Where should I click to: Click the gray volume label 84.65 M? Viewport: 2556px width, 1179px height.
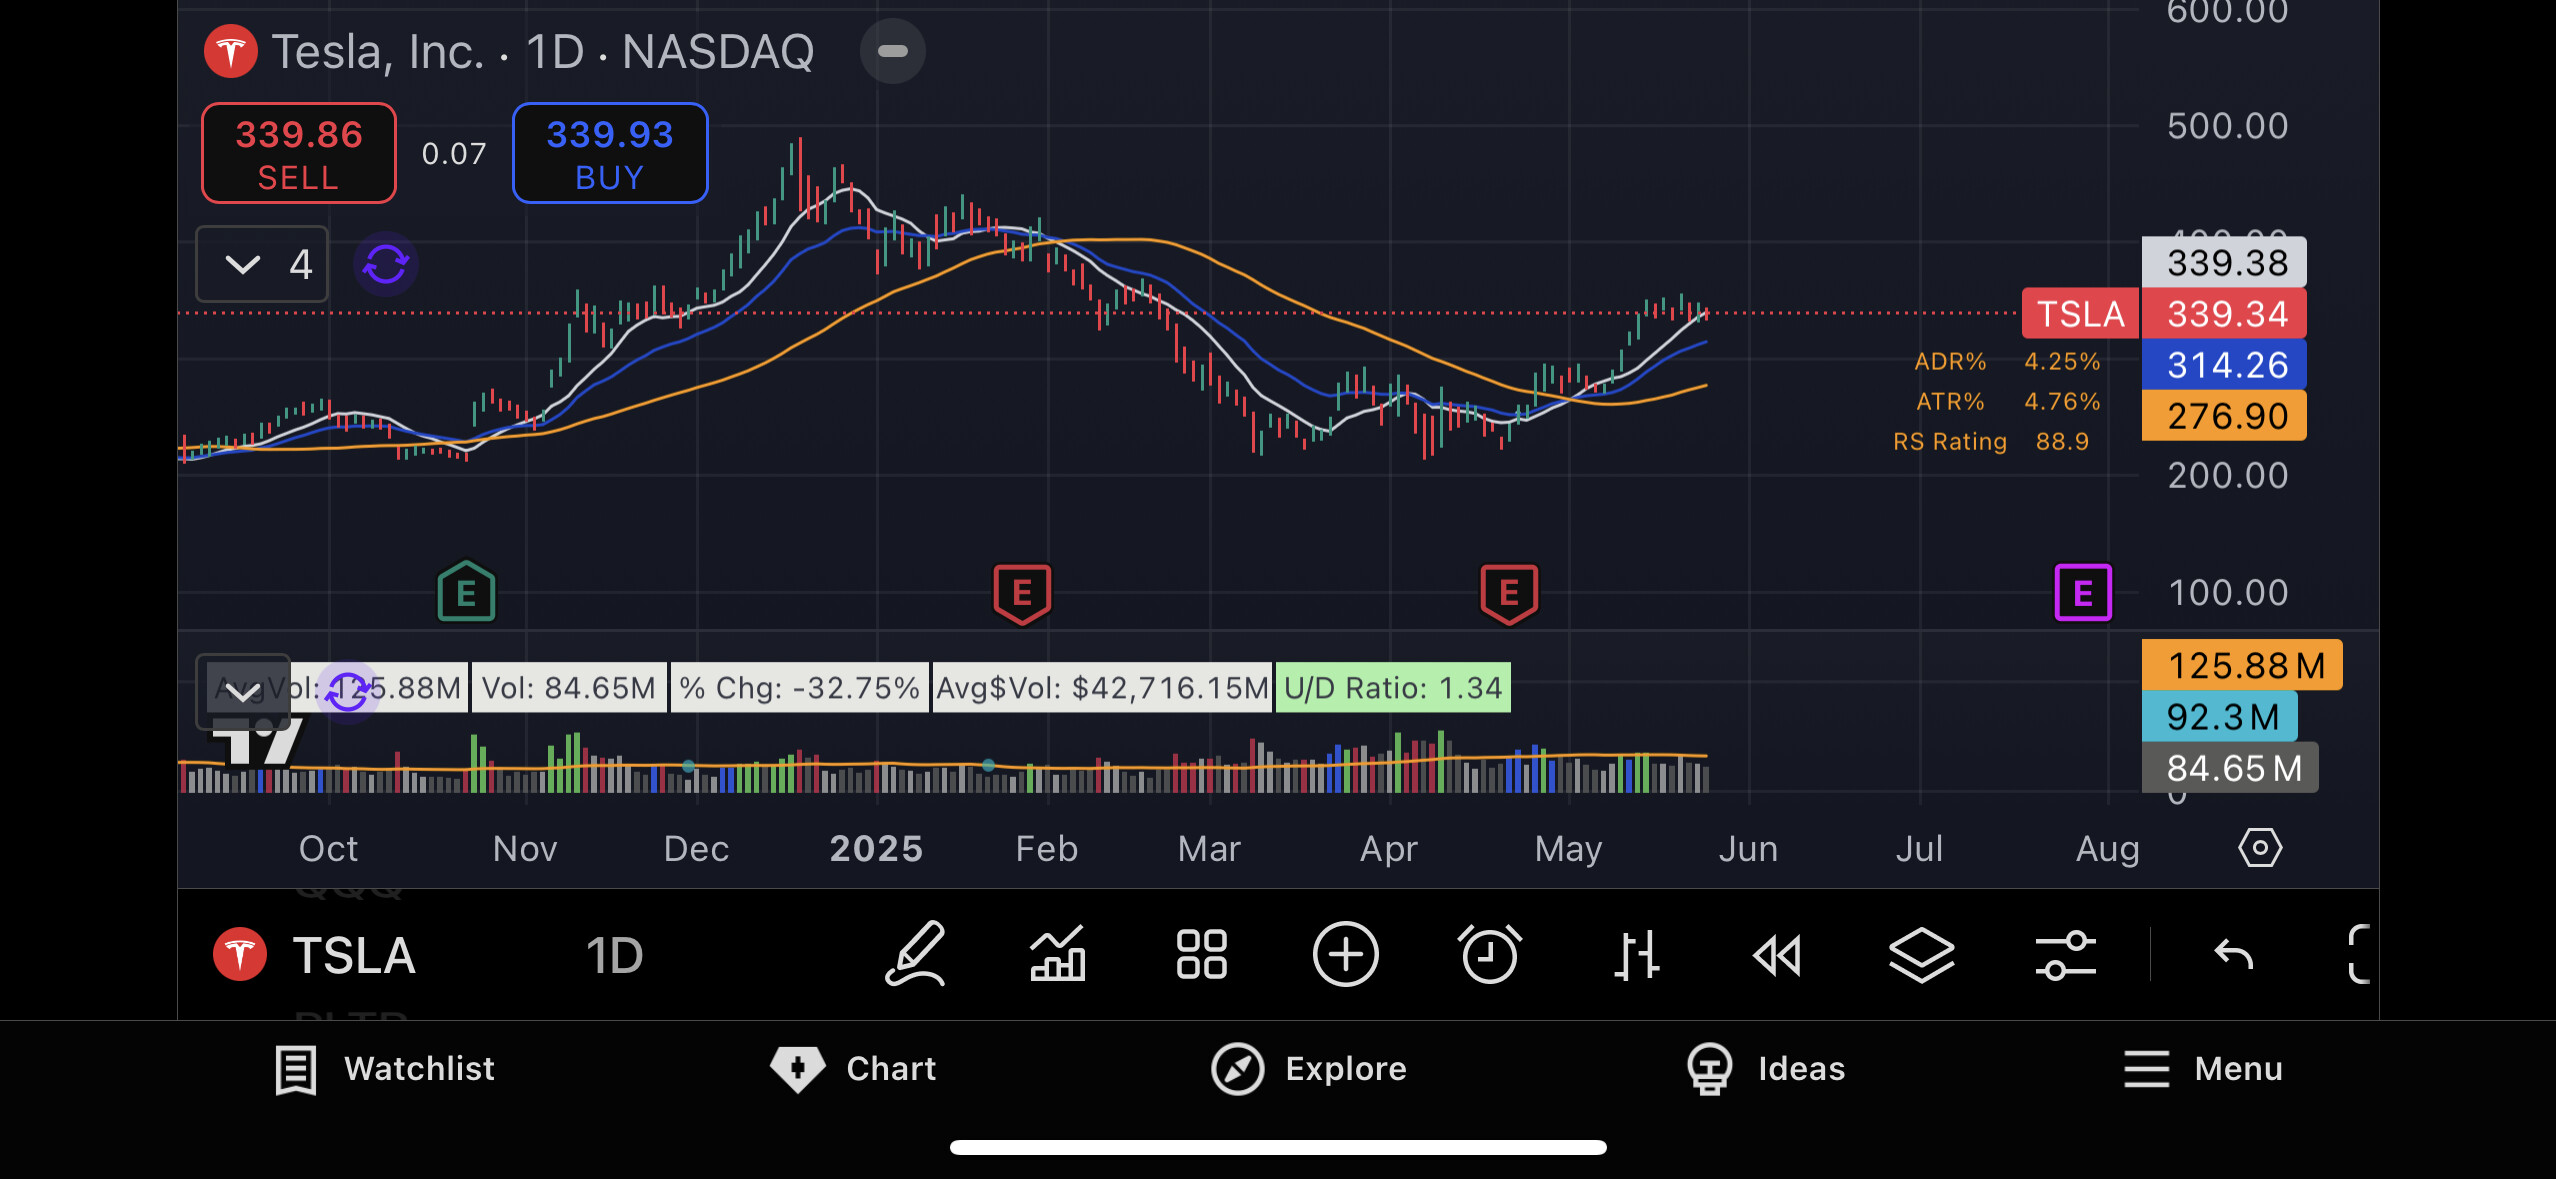pyautogui.click(x=2231, y=768)
